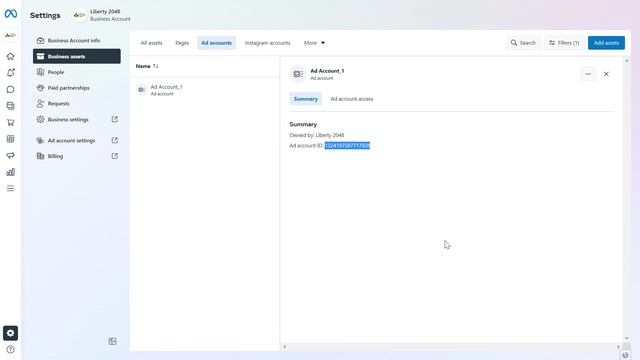The height and width of the screenshot is (360, 640).
Task: Open the all tools hamburger icon
Action: coord(11,188)
